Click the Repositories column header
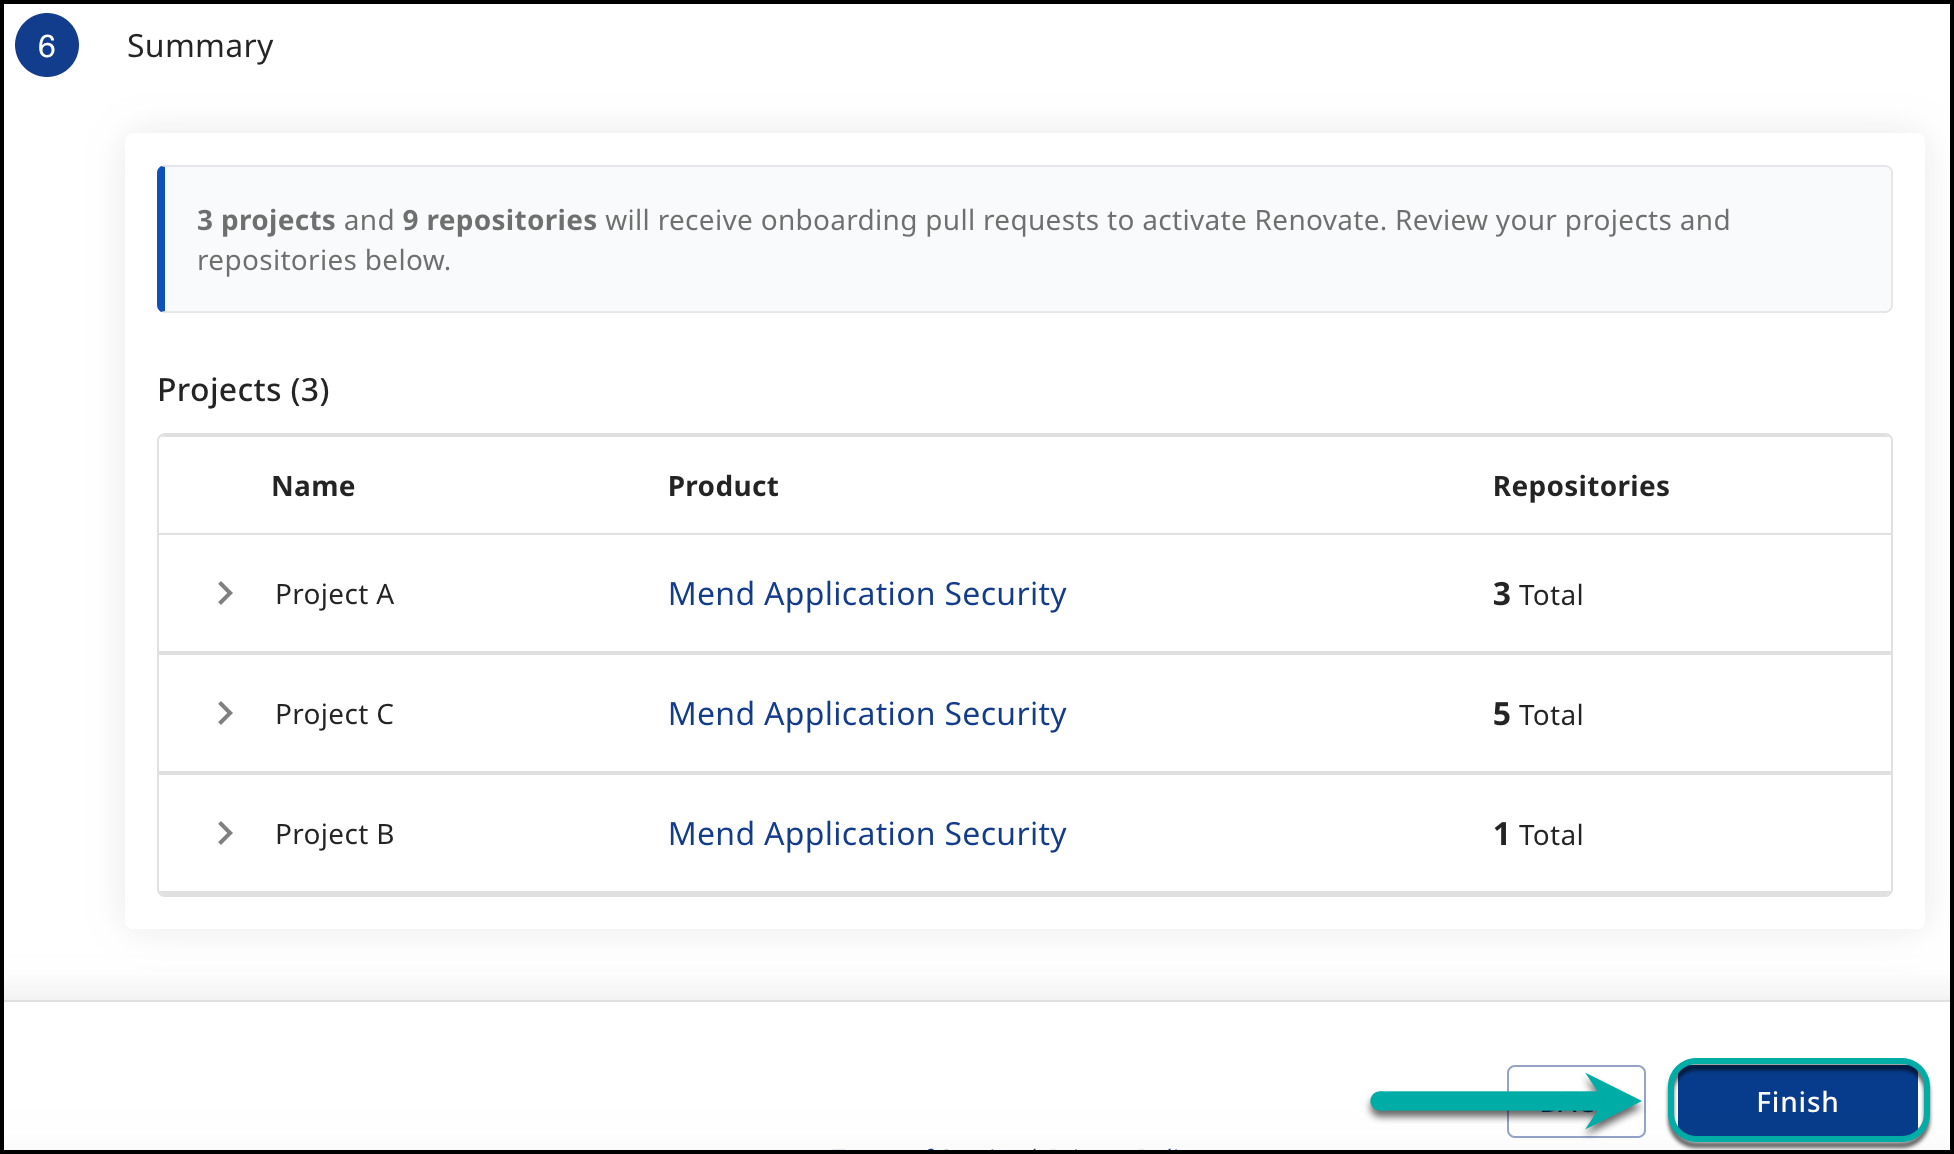This screenshot has height=1154, width=1954. point(1580,486)
